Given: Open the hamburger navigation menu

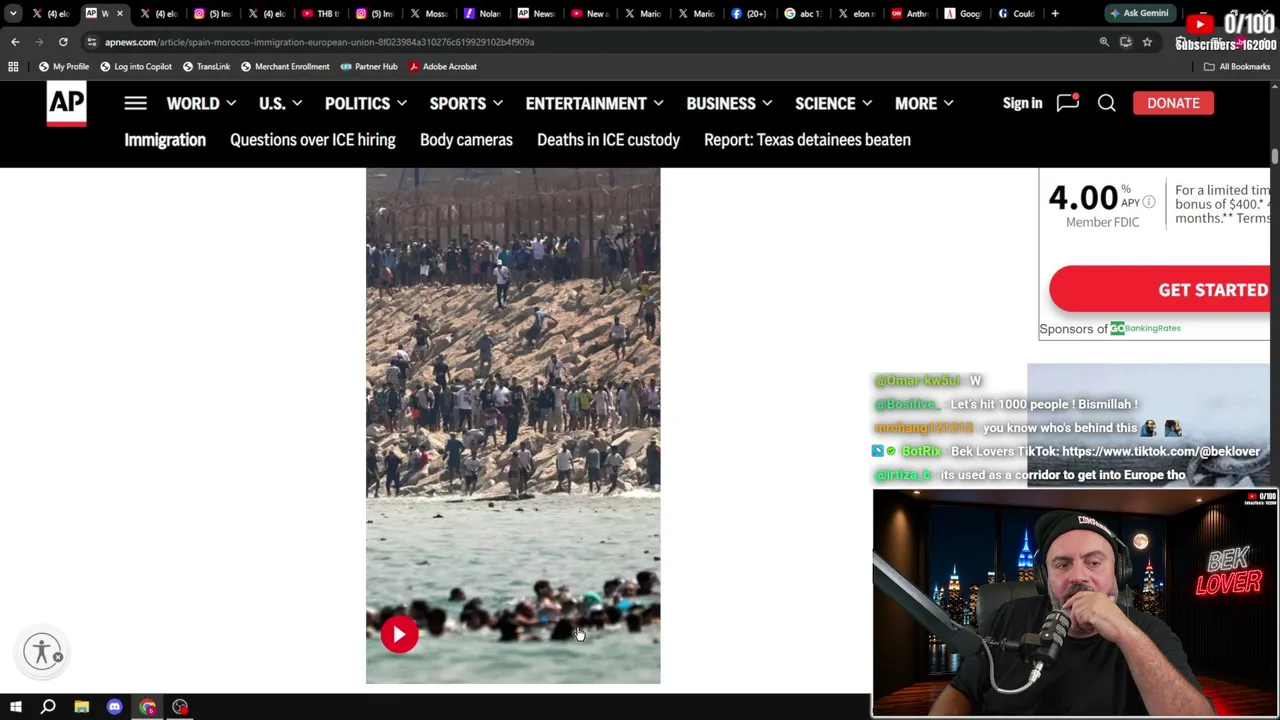Looking at the screenshot, I should tap(135, 103).
